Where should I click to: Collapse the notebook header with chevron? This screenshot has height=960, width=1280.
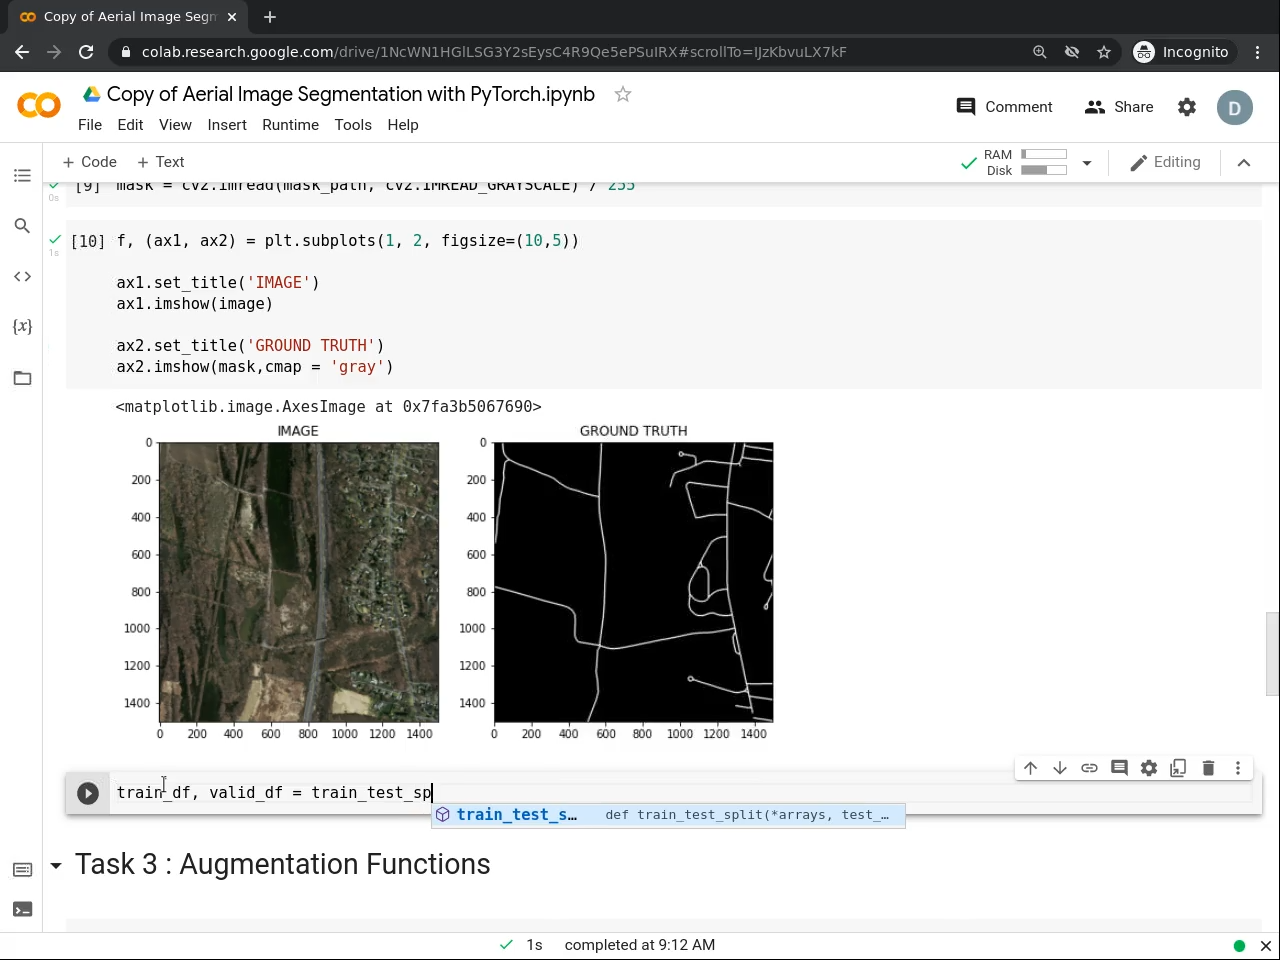(1244, 163)
